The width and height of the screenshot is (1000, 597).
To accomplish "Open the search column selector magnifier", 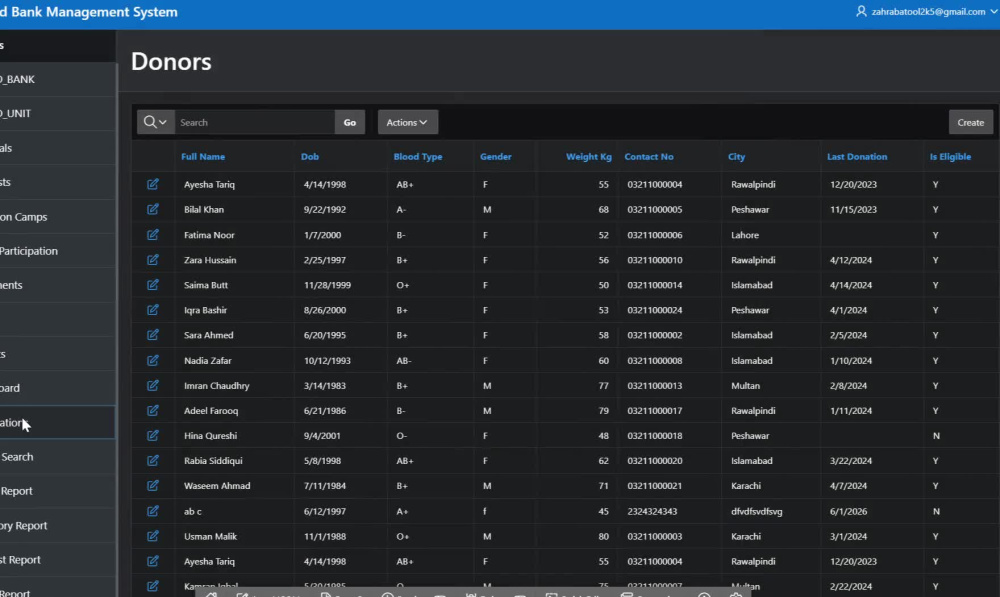I will tap(156, 122).
